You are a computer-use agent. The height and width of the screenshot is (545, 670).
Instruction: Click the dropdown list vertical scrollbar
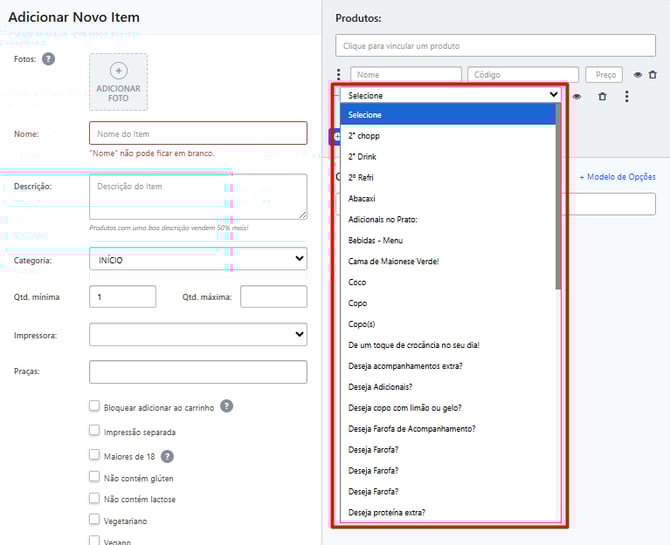click(x=558, y=200)
